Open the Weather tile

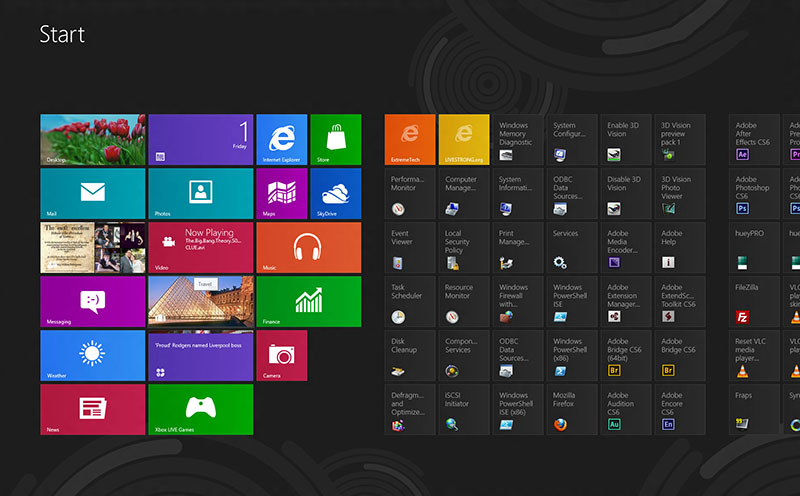[x=93, y=356]
